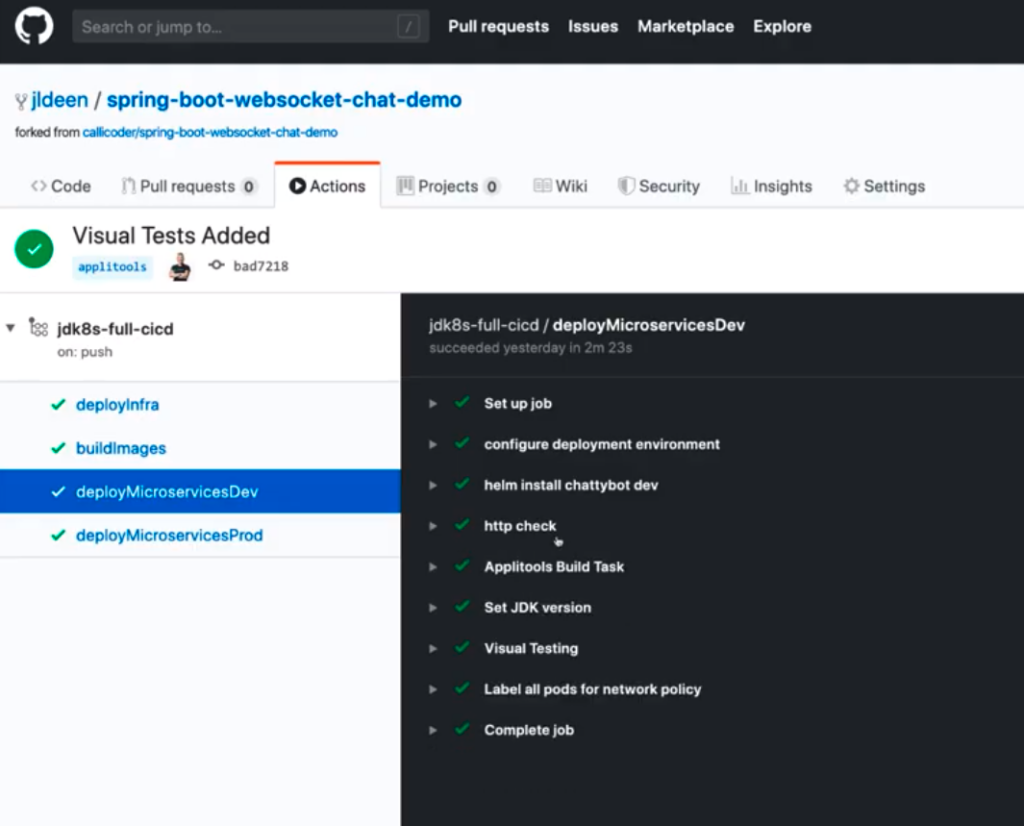
Task: Open the Settings tab
Action: click(884, 186)
